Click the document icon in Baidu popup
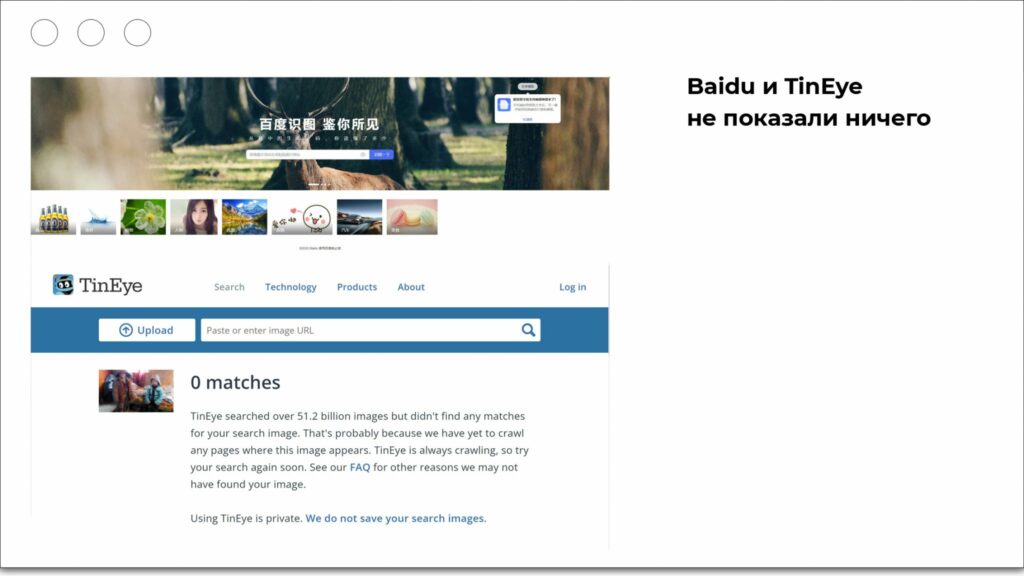This screenshot has height=576, width=1024. point(504,104)
